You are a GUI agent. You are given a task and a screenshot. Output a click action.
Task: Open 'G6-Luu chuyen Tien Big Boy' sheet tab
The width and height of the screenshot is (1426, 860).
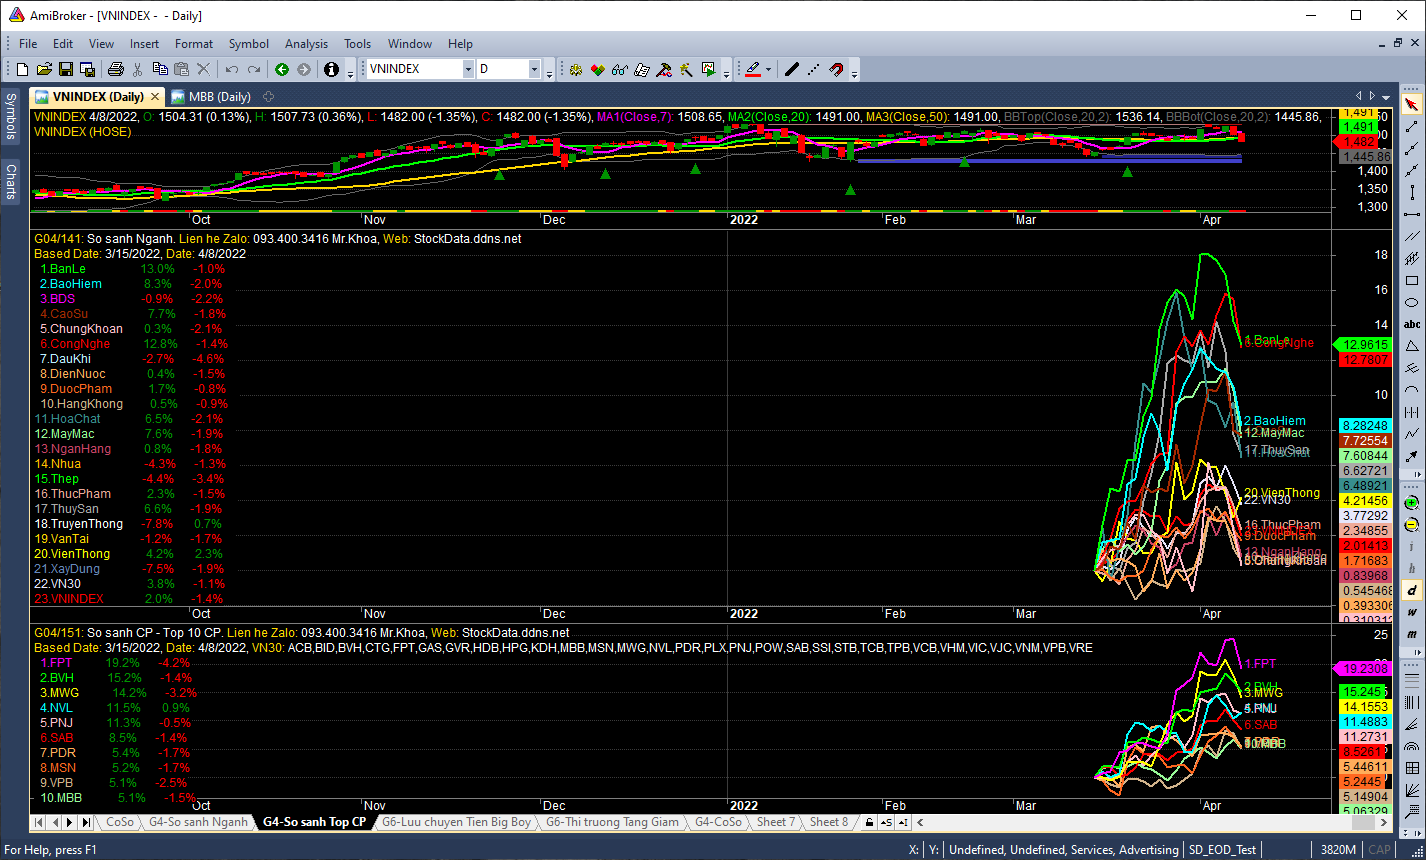(455, 822)
